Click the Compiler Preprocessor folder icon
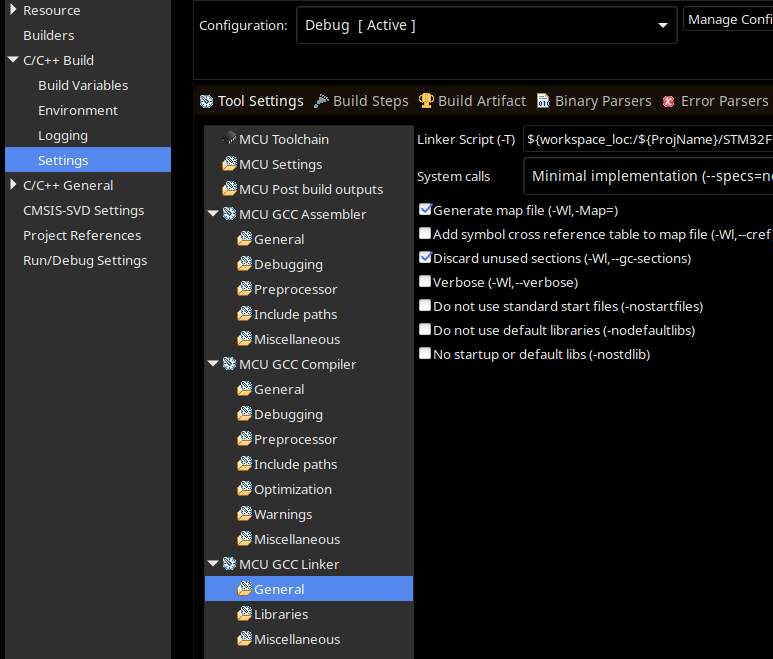773x659 pixels. click(245, 439)
